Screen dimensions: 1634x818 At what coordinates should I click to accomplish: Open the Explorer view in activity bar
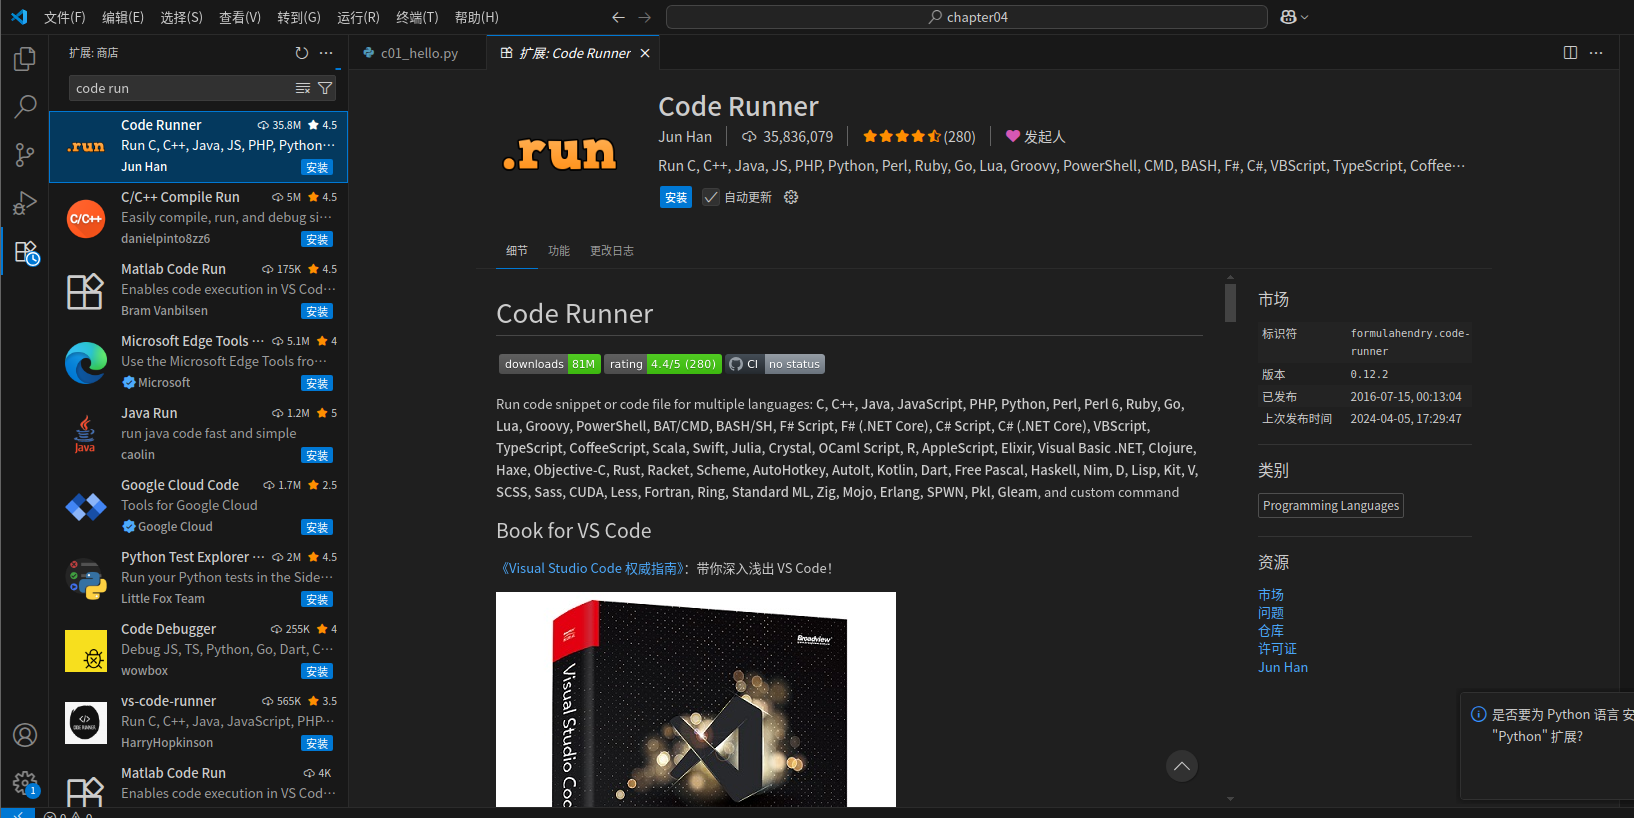point(25,59)
